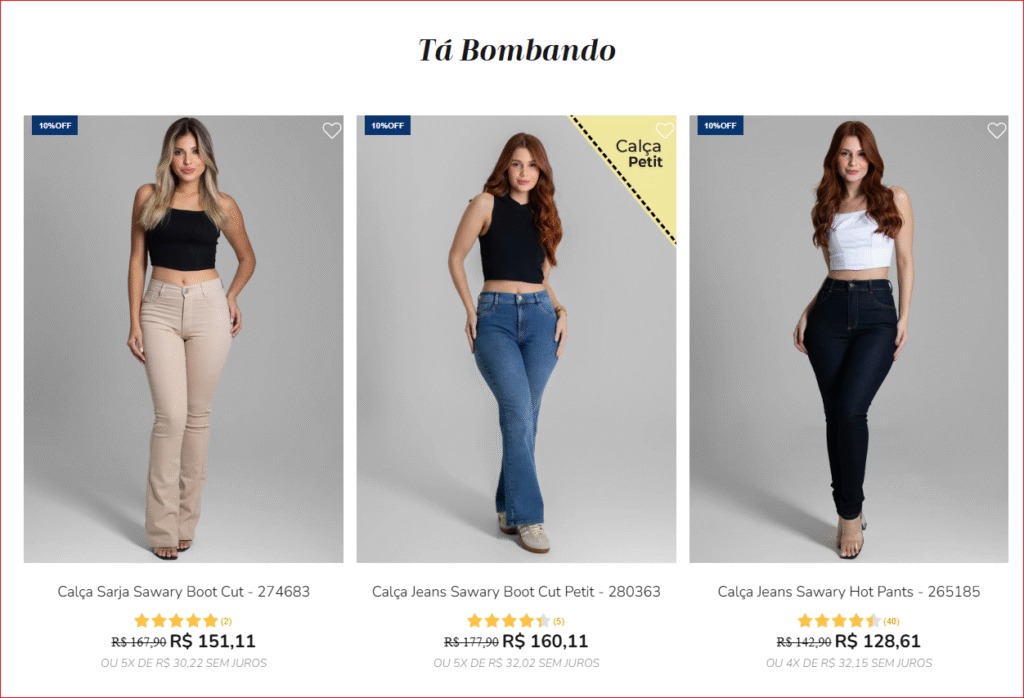This screenshot has height=698, width=1024.
Task: Favorite the Calça Sarja Boot Cut with heart icon
Action: pos(332,131)
